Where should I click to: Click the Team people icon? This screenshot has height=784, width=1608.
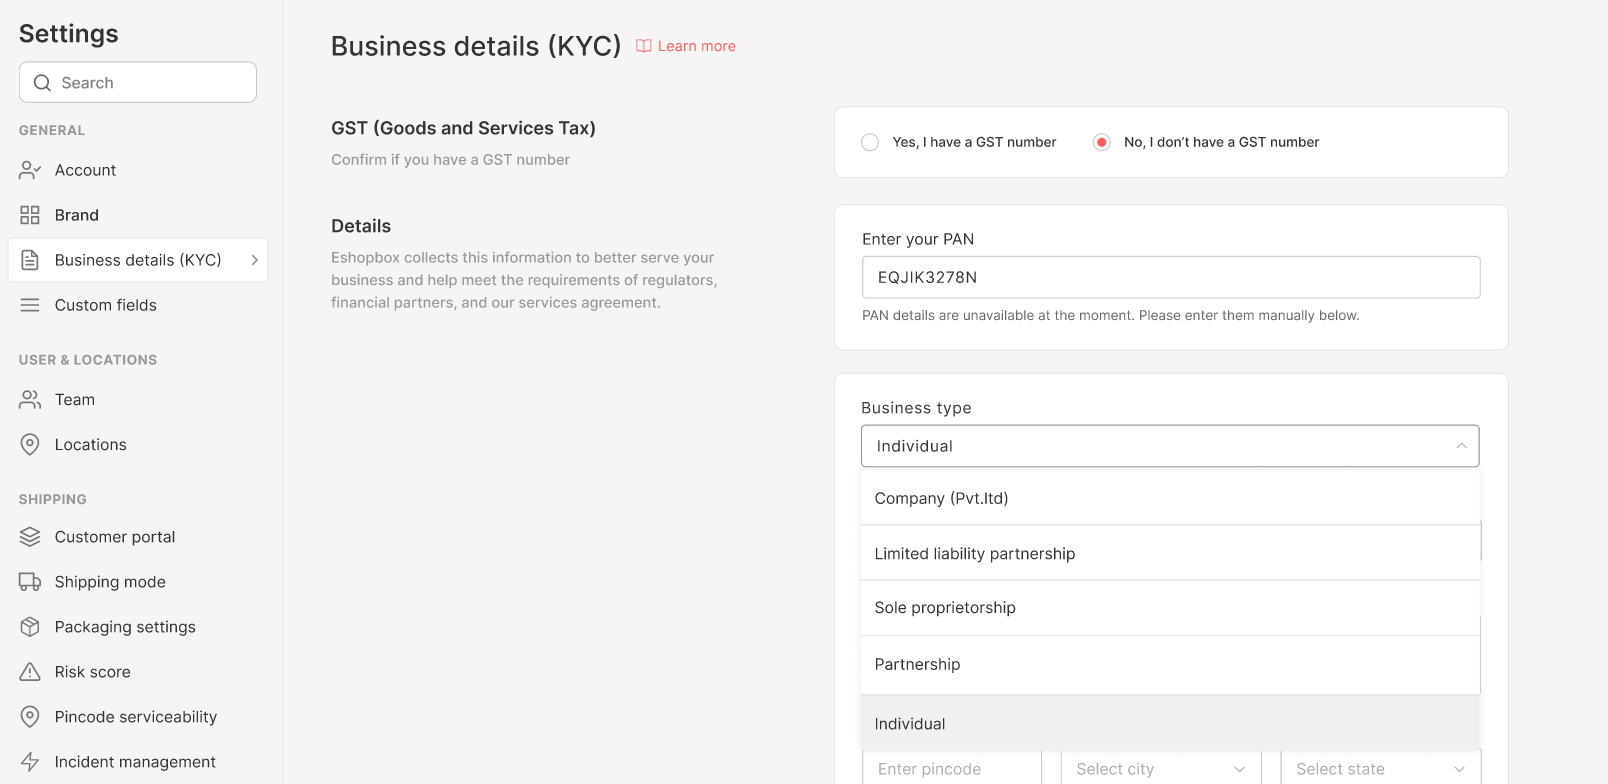click(x=30, y=400)
